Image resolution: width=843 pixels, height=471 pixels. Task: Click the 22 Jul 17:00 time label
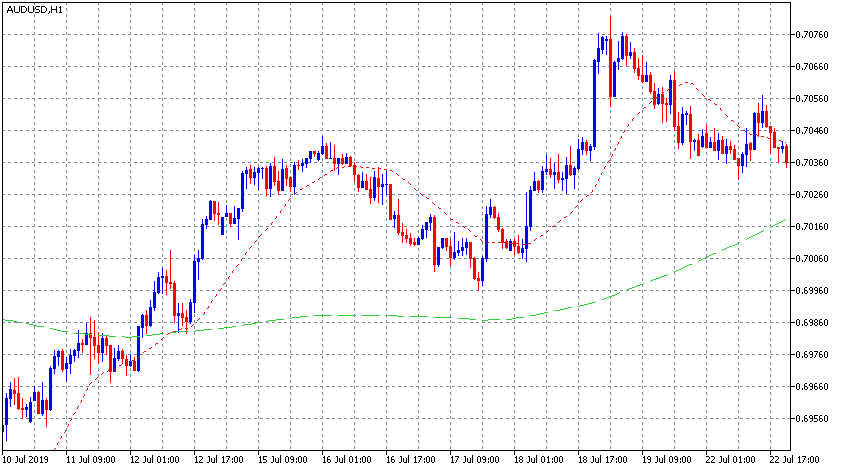794,460
